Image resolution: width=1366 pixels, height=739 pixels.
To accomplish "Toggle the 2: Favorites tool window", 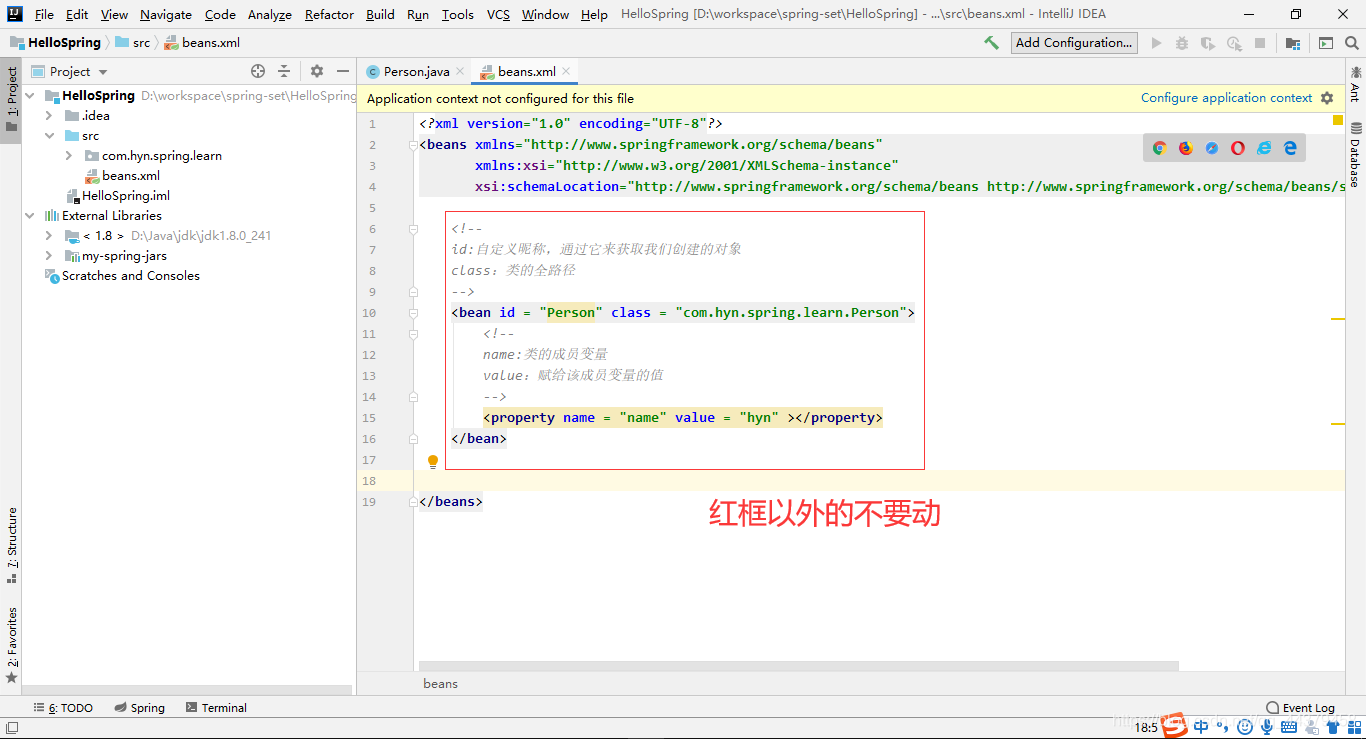I will click(x=11, y=645).
